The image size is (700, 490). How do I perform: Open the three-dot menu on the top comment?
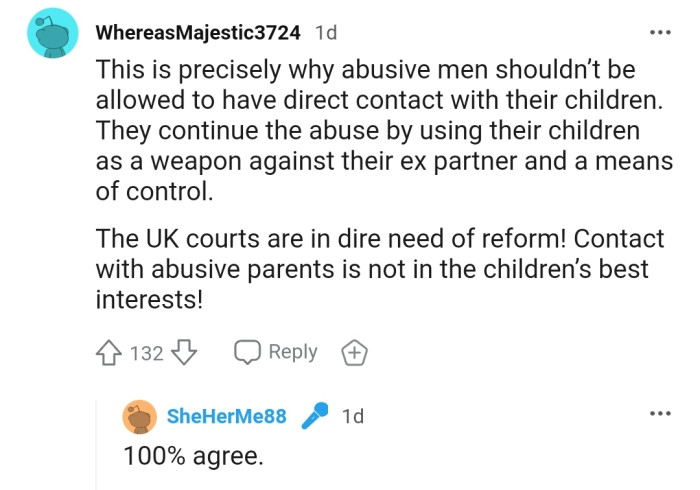pos(659,32)
